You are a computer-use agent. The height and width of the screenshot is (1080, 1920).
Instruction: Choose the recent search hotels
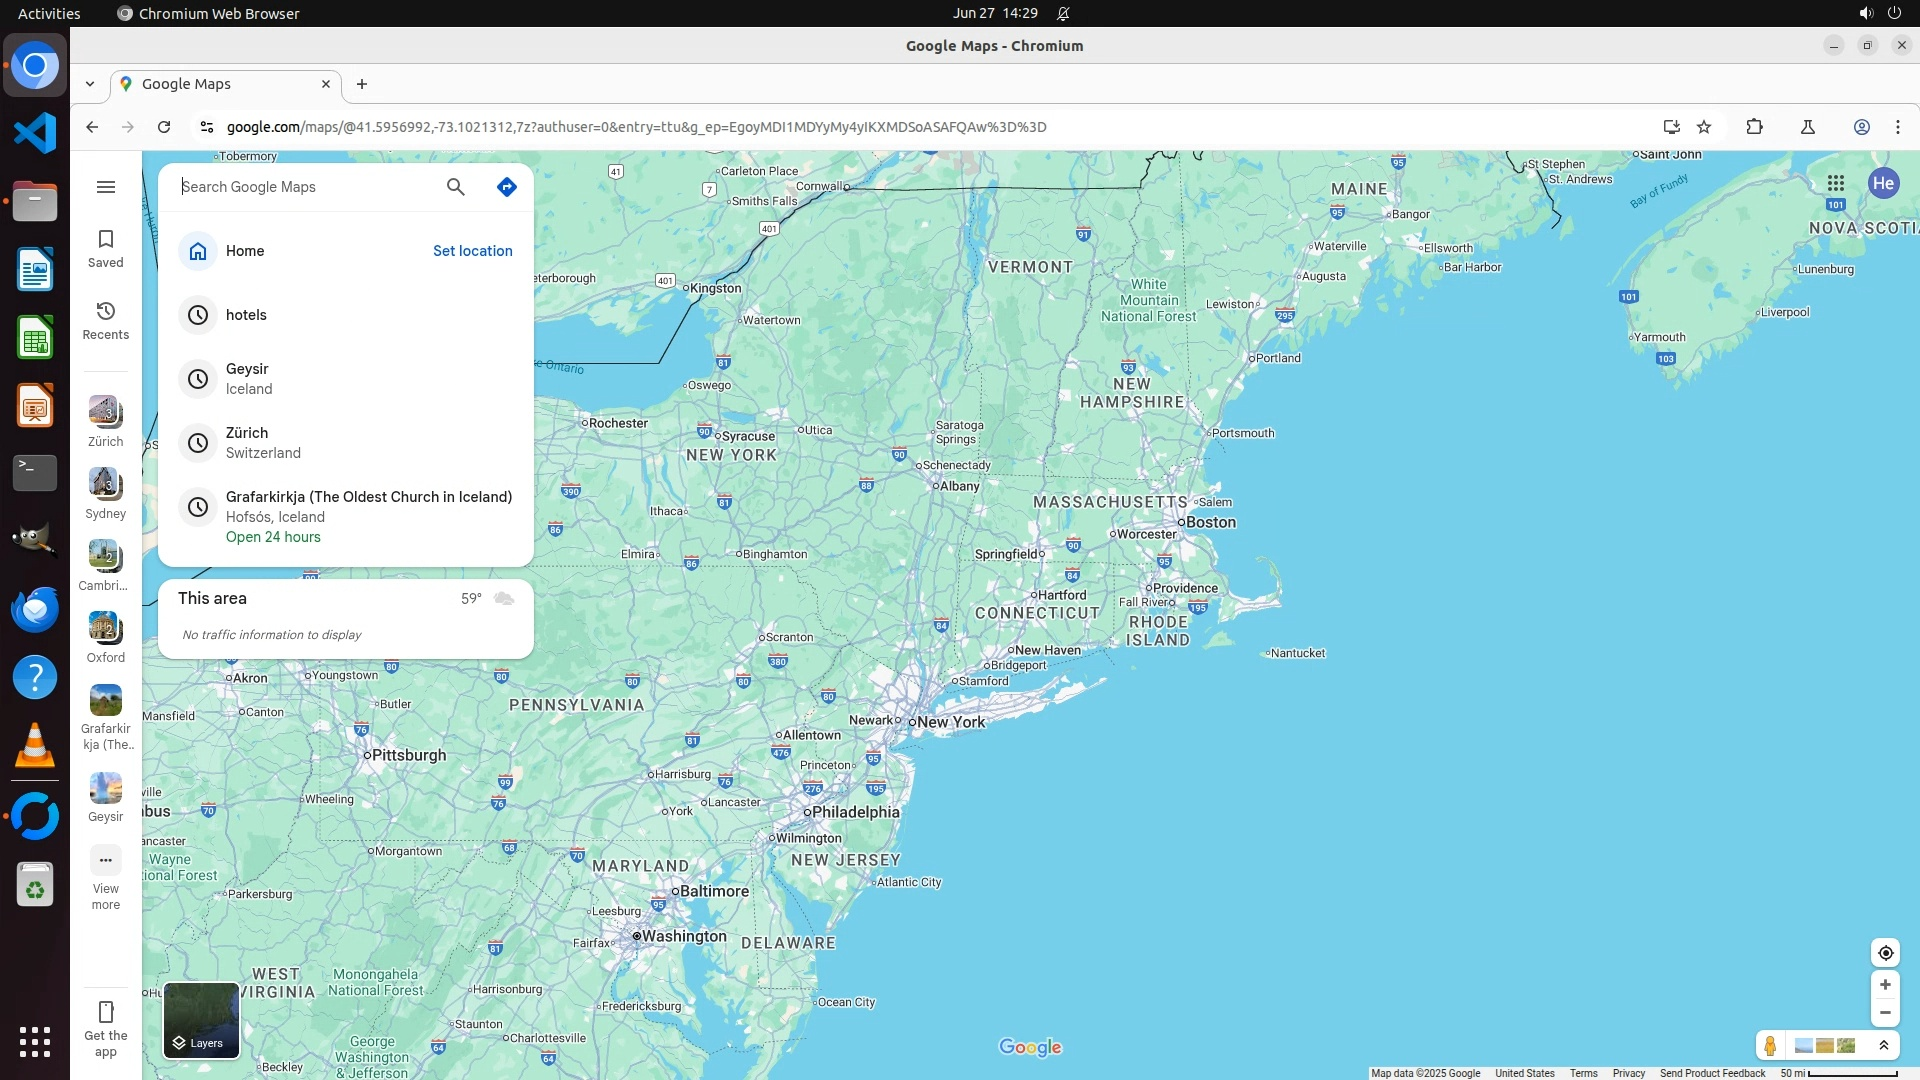click(x=246, y=315)
